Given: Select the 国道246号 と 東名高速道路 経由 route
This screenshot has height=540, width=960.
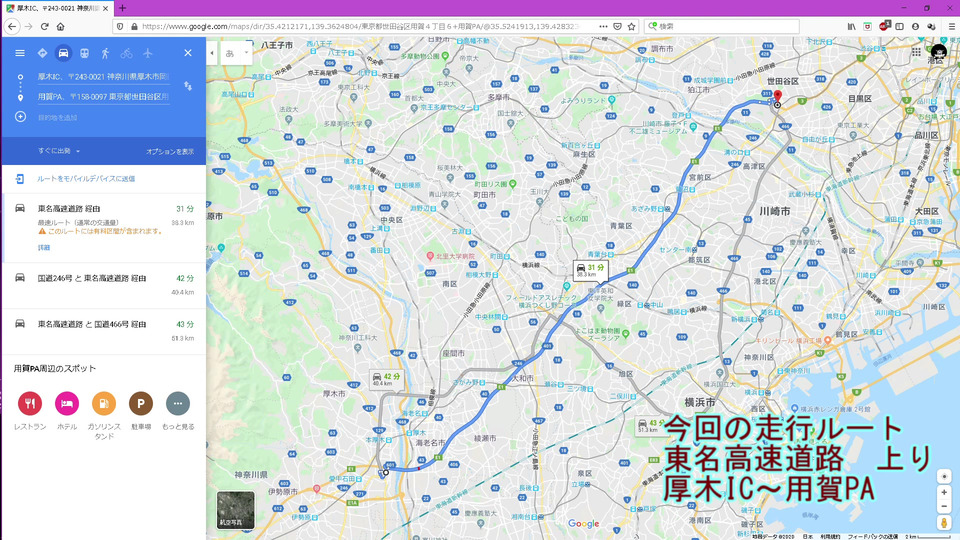Looking at the screenshot, I should point(104,285).
